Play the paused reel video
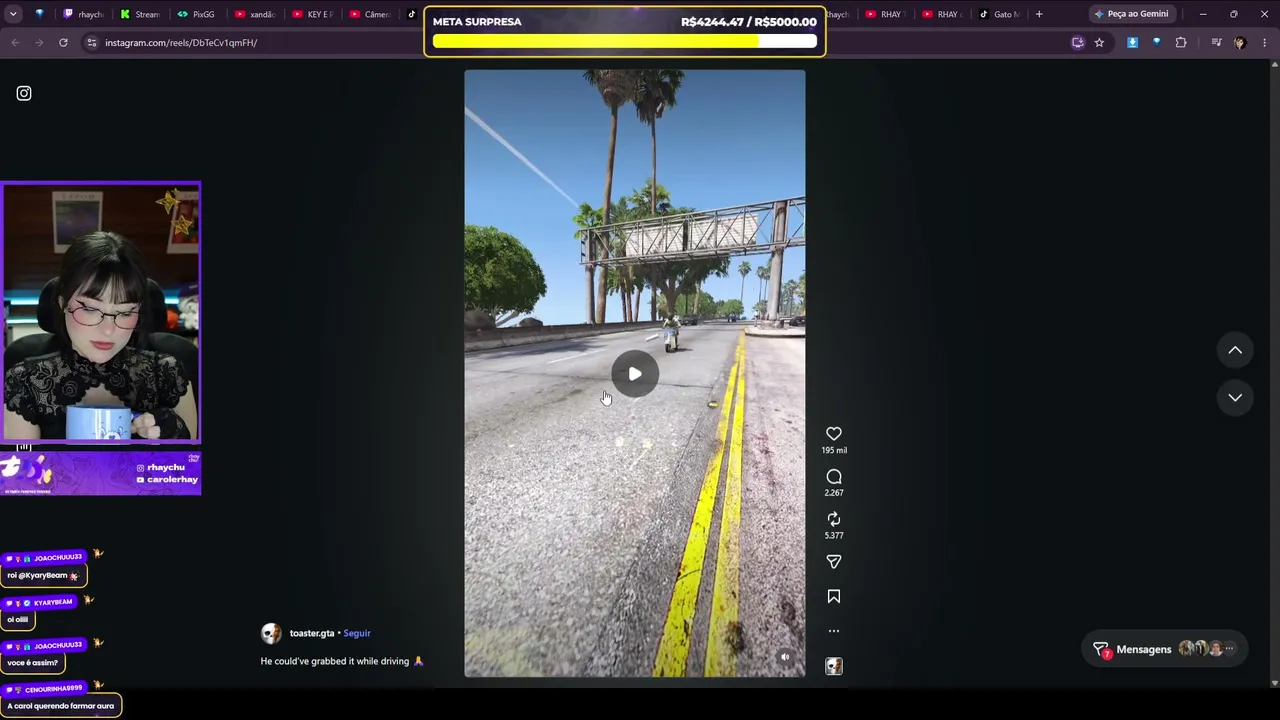Viewport: 1280px width, 720px height. [x=635, y=374]
